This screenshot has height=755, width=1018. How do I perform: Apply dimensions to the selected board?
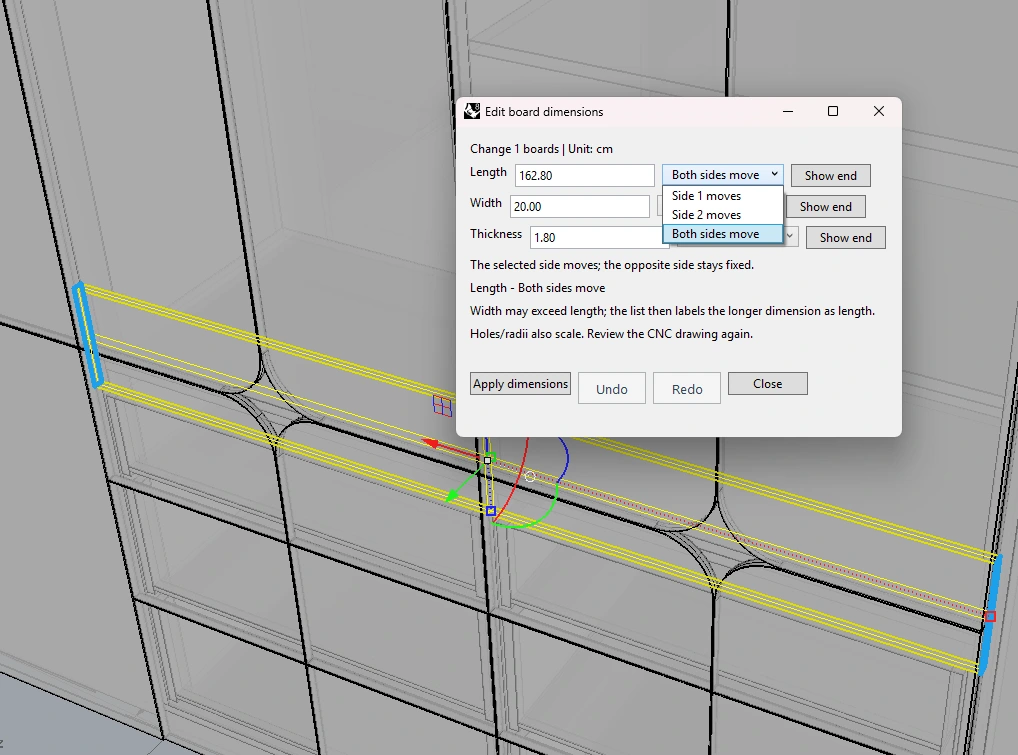point(520,384)
